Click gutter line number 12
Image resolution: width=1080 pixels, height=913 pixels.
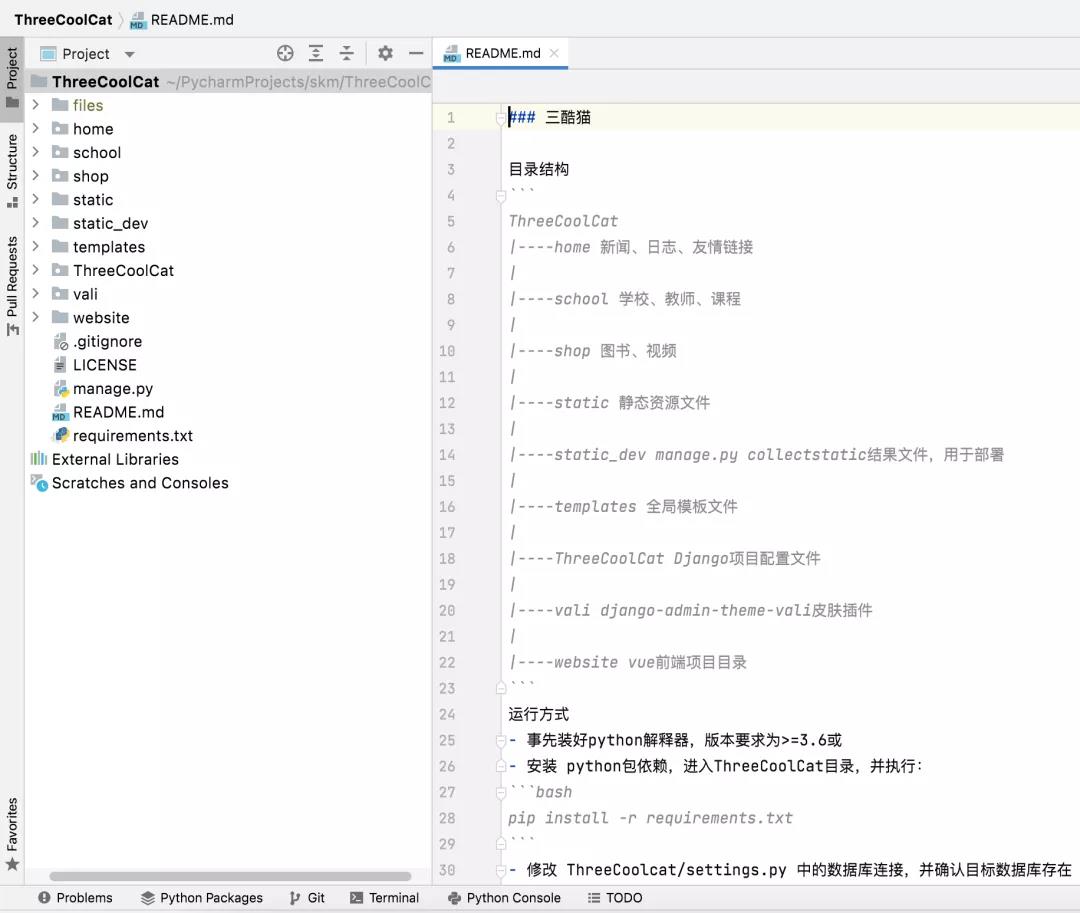click(x=447, y=403)
